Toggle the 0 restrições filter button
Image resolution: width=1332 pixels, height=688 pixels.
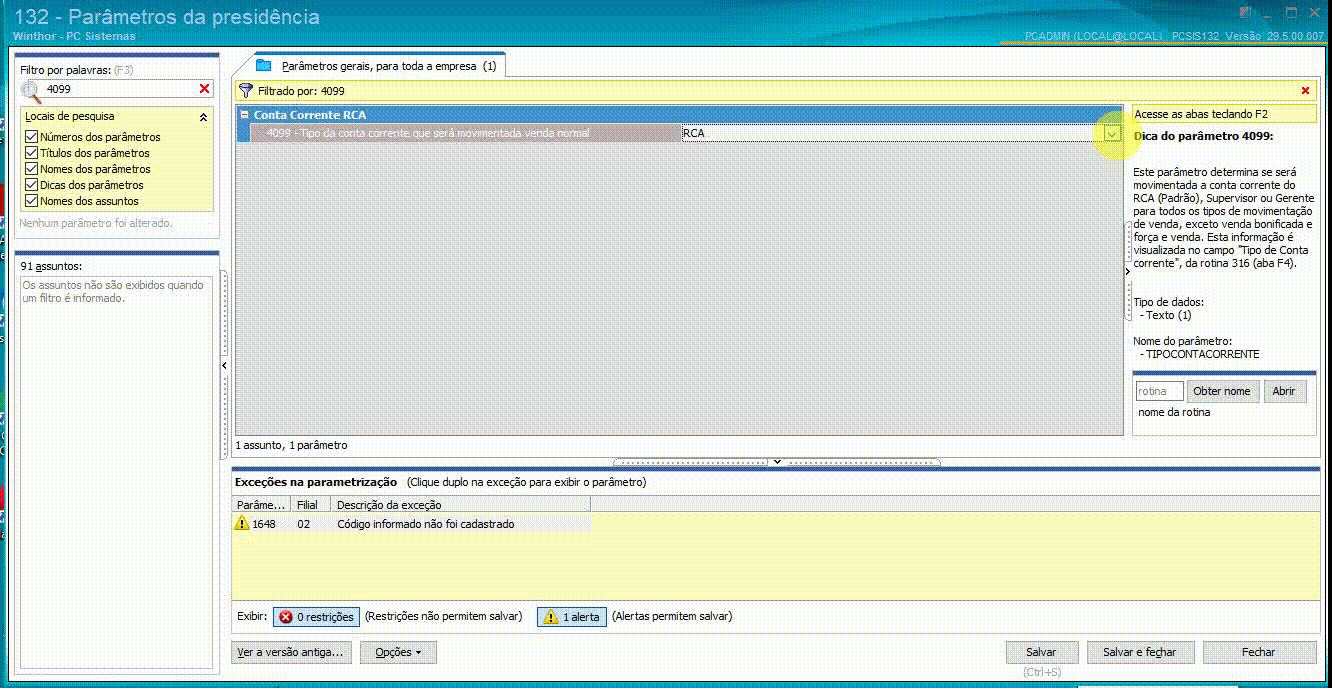[x=316, y=617]
